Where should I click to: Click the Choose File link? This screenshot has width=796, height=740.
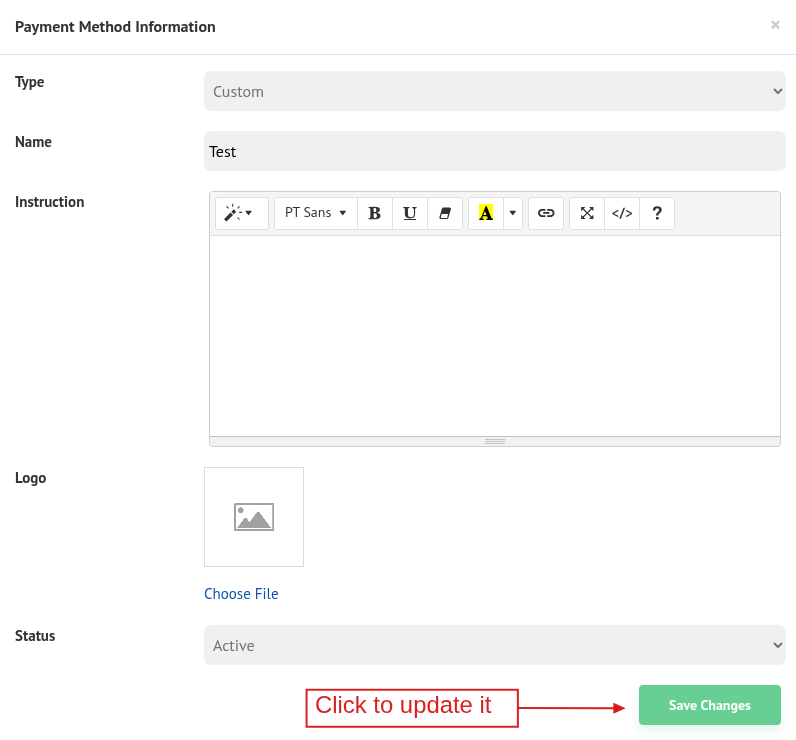point(241,594)
